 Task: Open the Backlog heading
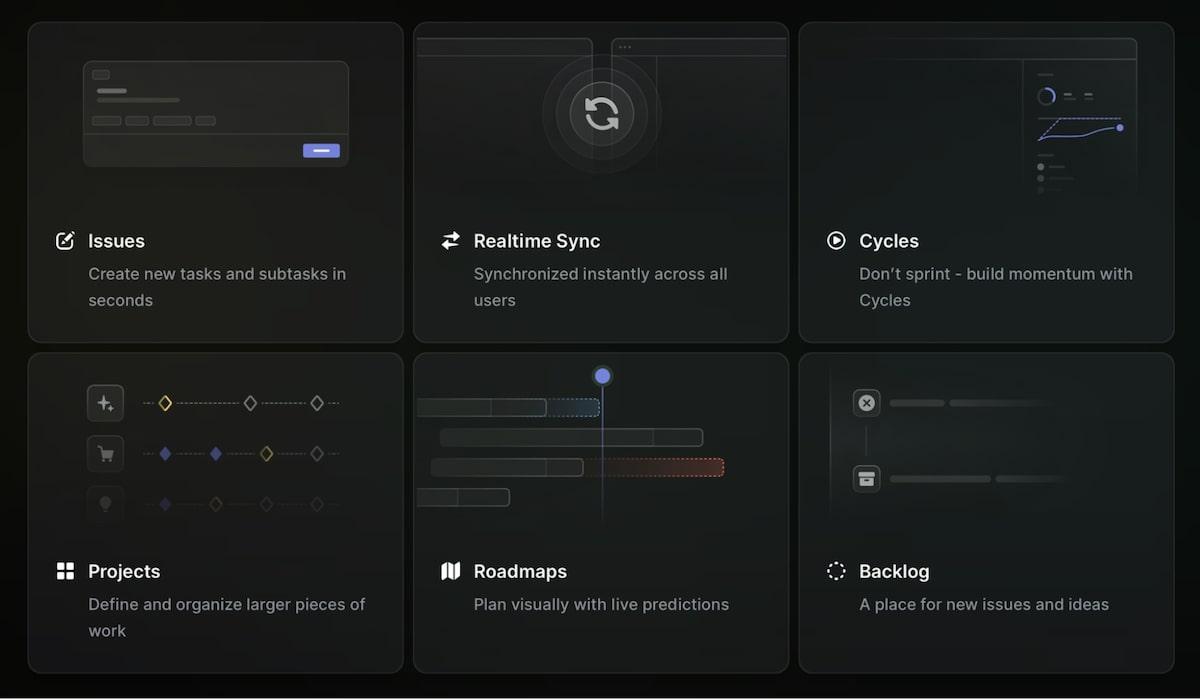coord(894,571)
